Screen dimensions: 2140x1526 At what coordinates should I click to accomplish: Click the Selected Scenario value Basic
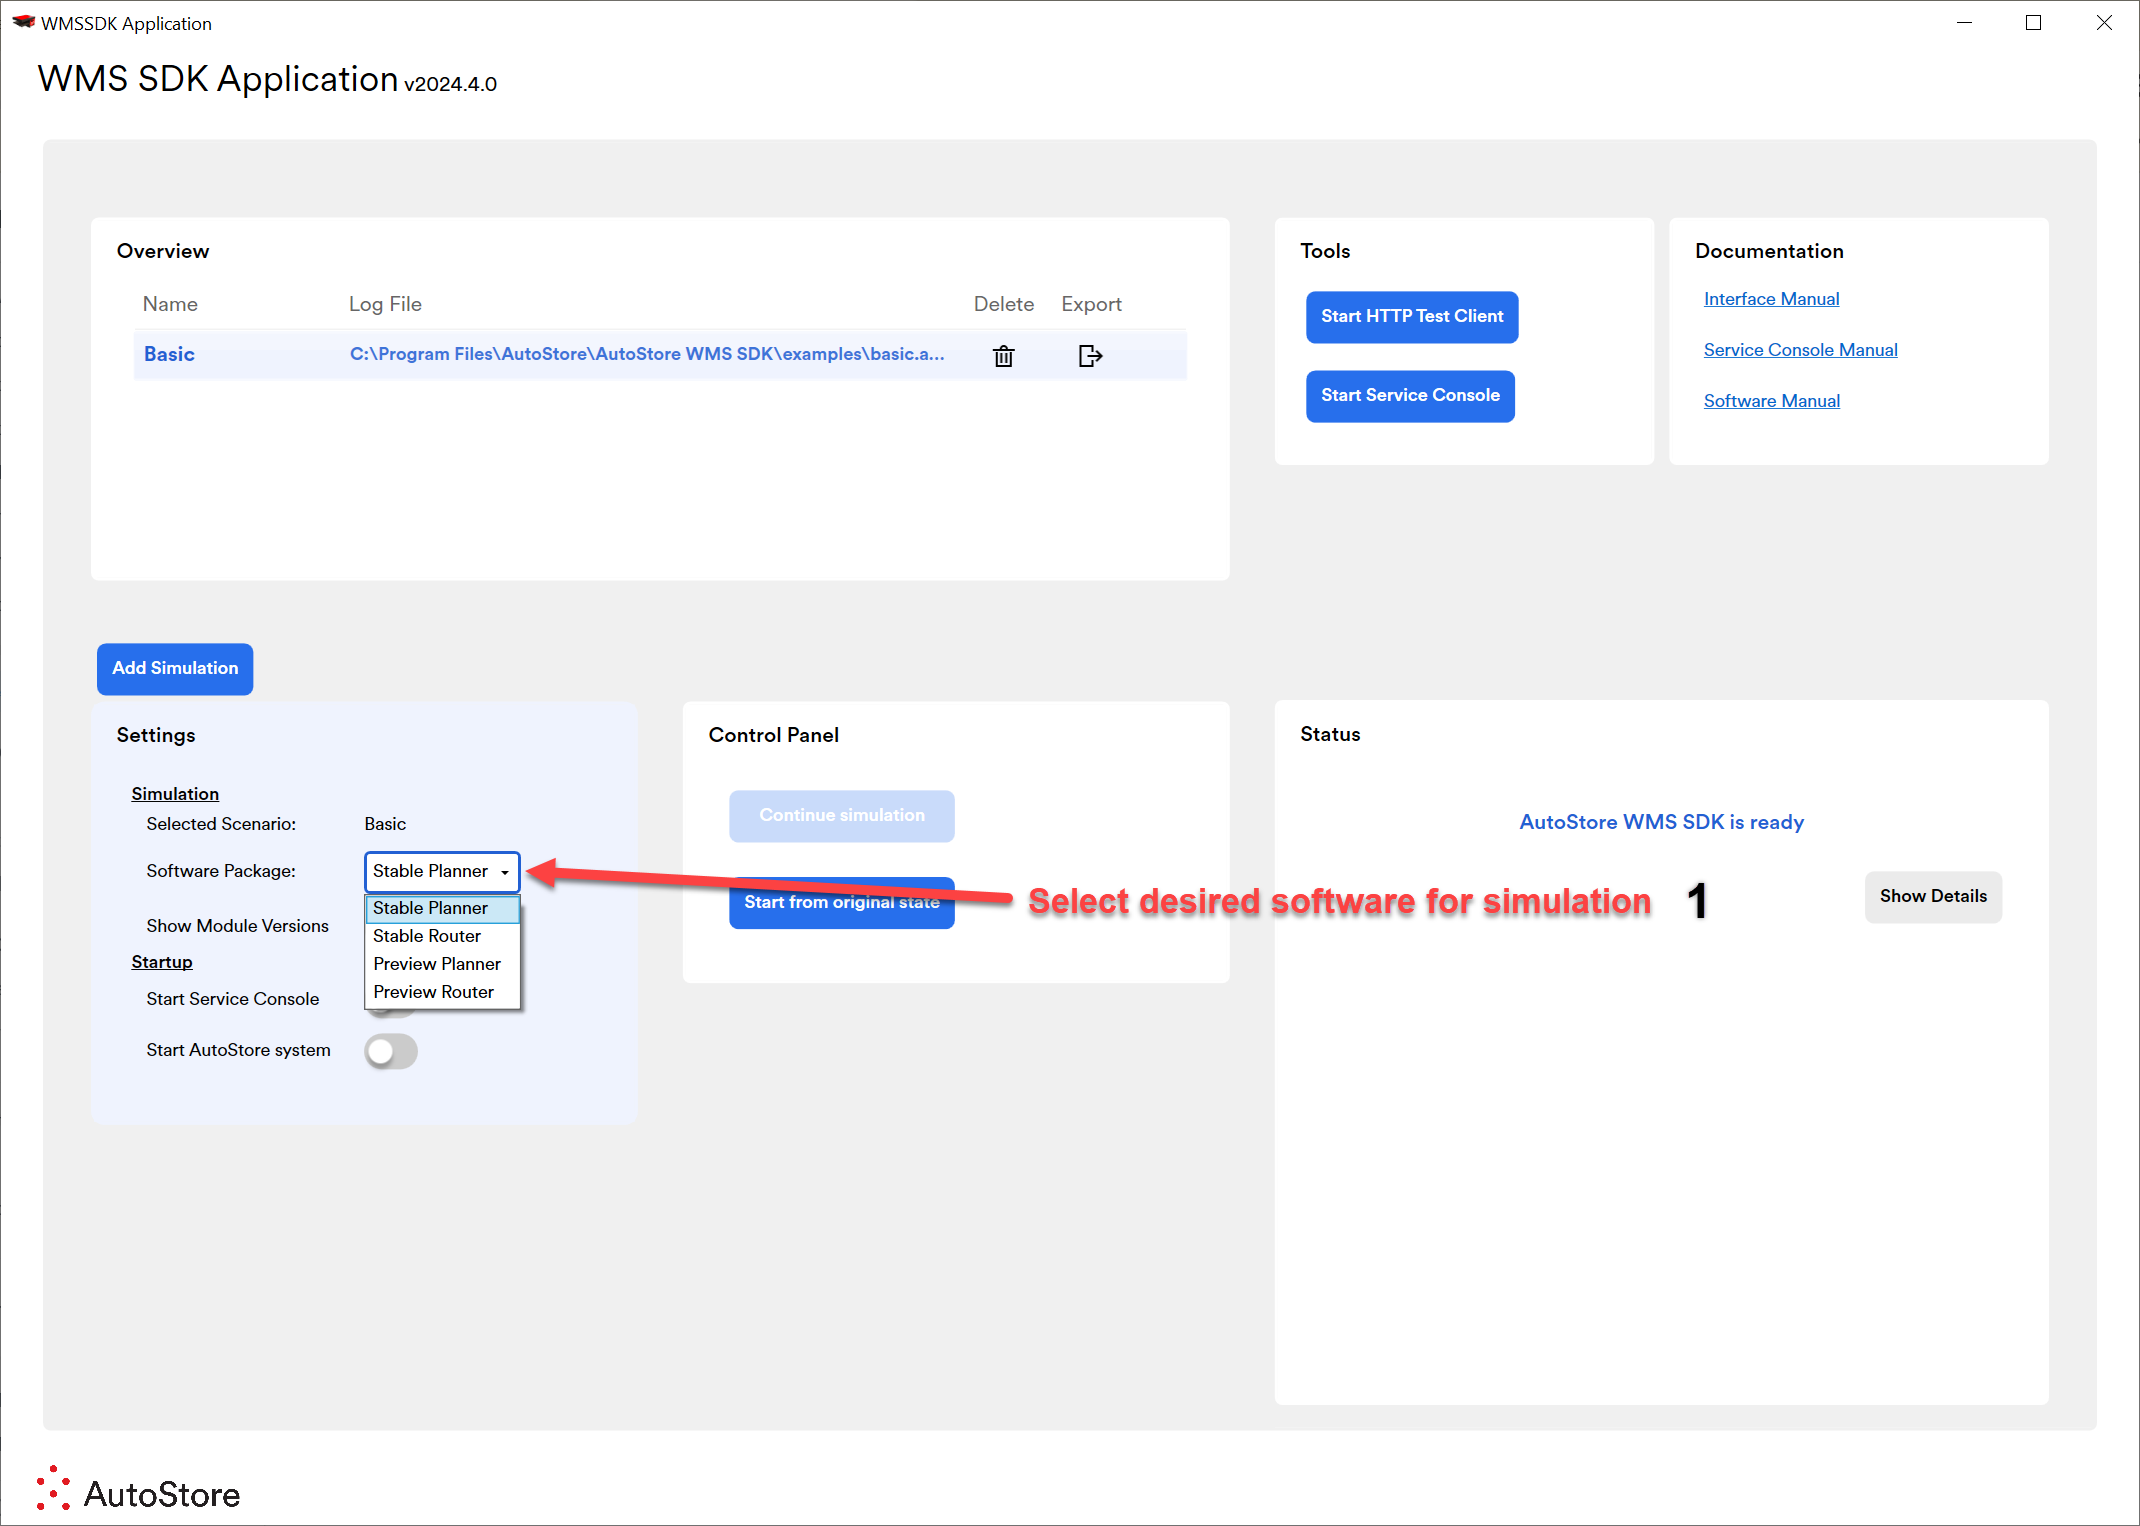385,824
